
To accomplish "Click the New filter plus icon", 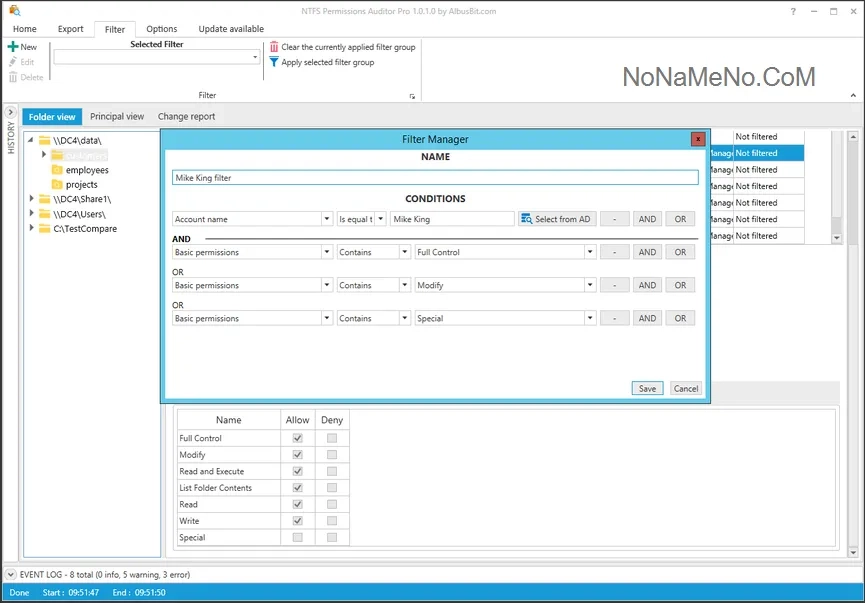I will [x=13, y=47].
